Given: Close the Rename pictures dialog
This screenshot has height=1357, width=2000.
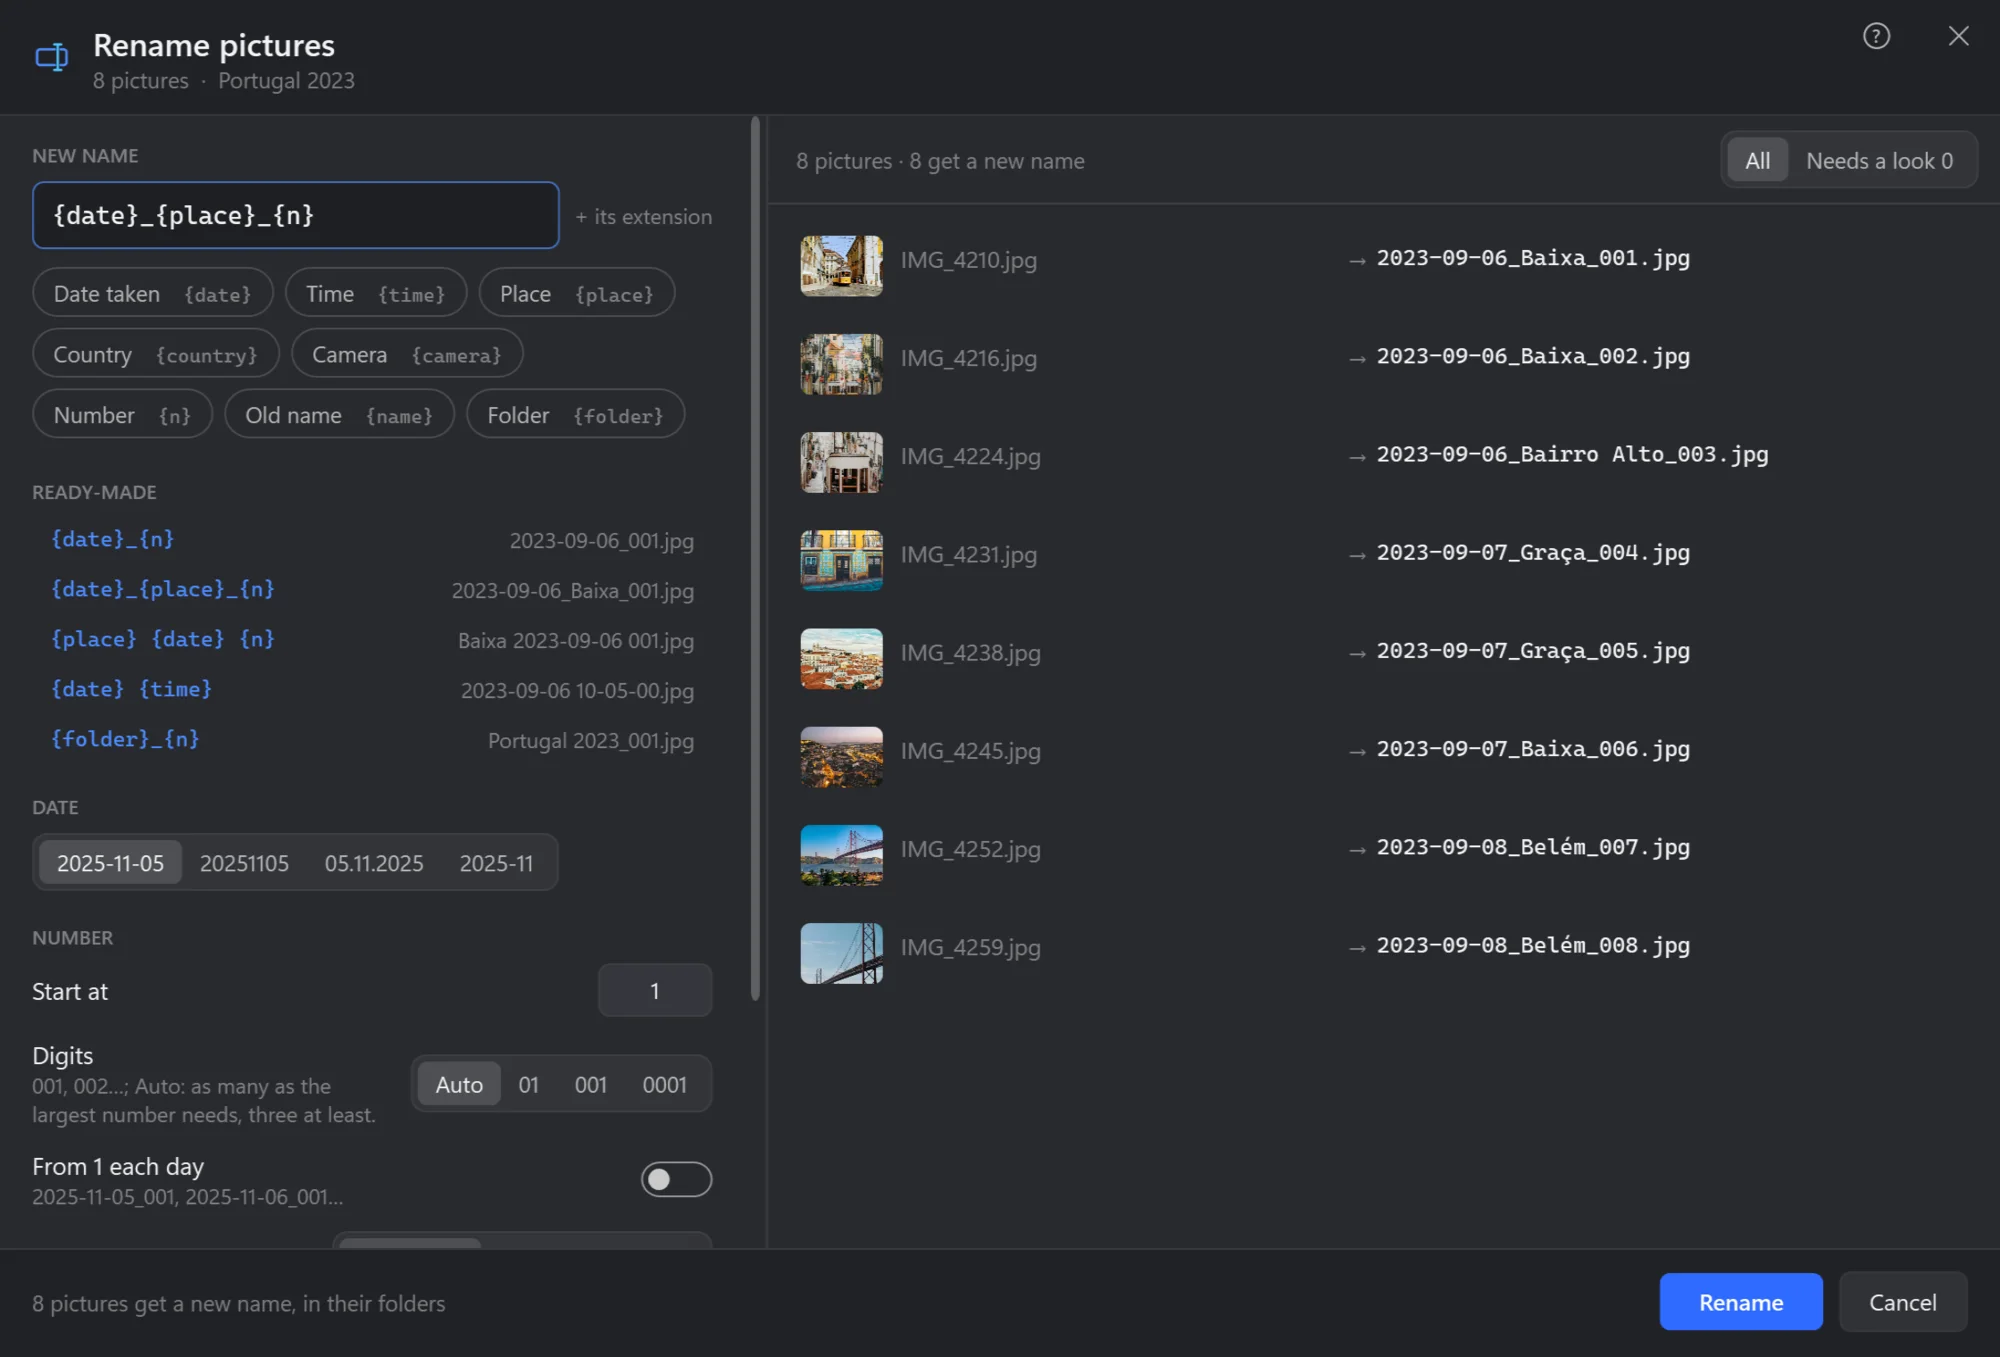Looking at the screenshot, I should [1958, 36].
